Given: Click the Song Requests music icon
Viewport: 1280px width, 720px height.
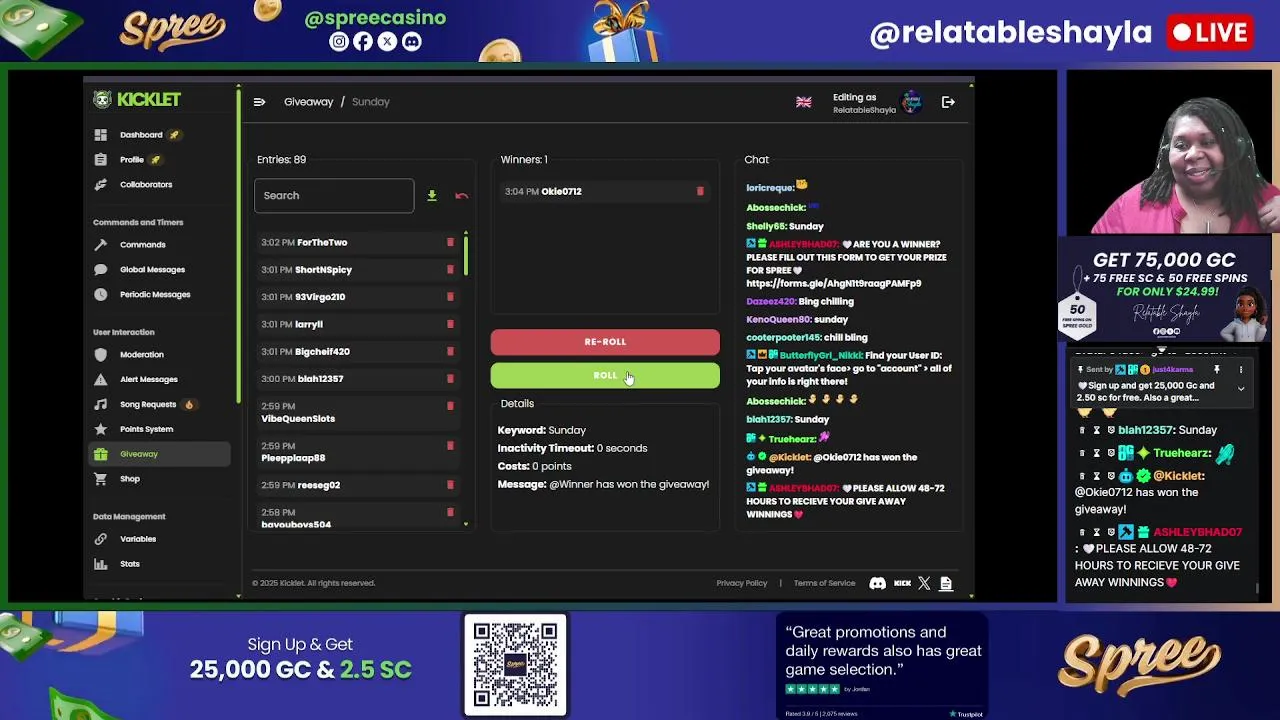Looking at the screenshot, I should pyautogui.click(x=100, y=405).
